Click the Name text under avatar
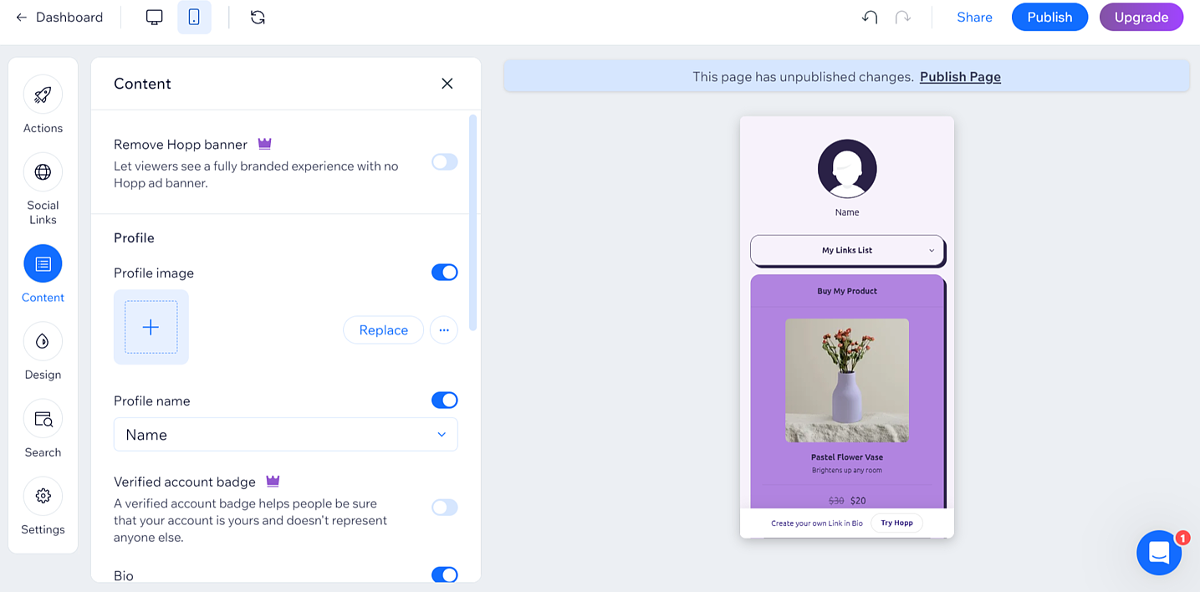This screenshot has height=592, width=1200. pyautogui.click(x=847, y=212)
